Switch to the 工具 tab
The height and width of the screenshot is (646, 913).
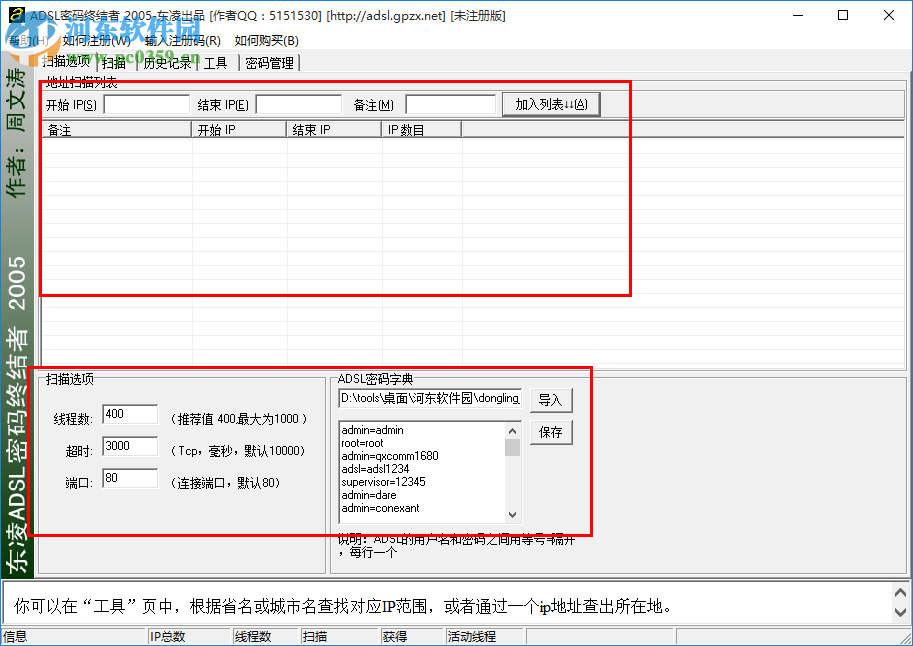pos(215,62)
